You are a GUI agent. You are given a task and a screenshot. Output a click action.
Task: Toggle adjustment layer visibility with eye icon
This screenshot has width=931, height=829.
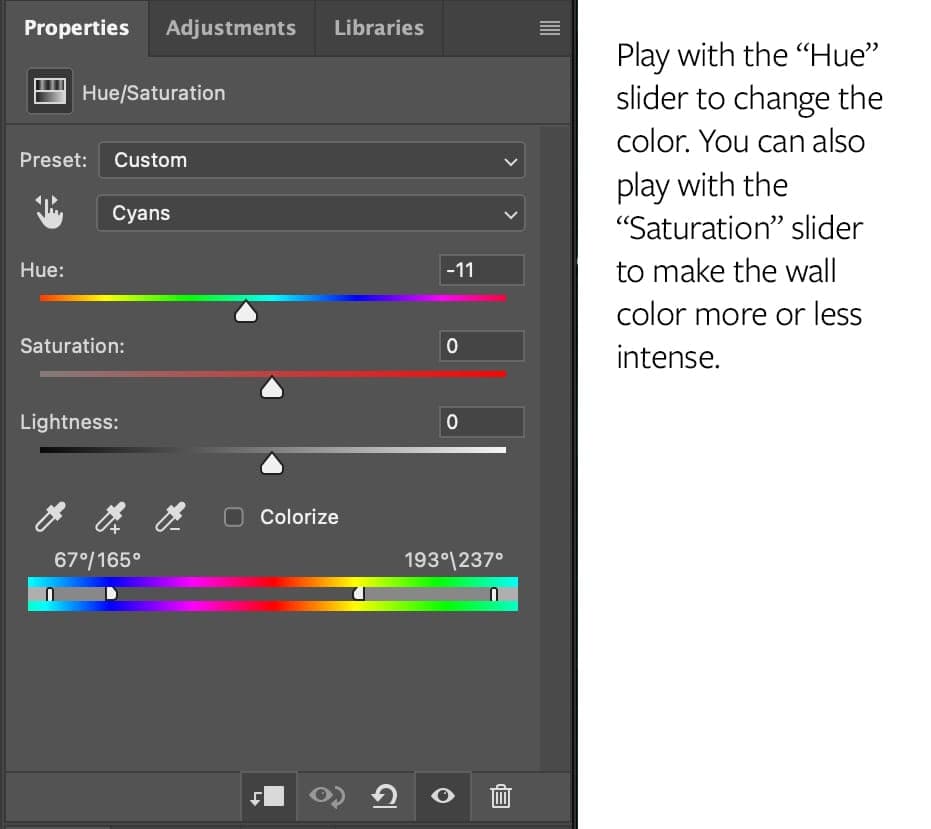click(443, 797)
